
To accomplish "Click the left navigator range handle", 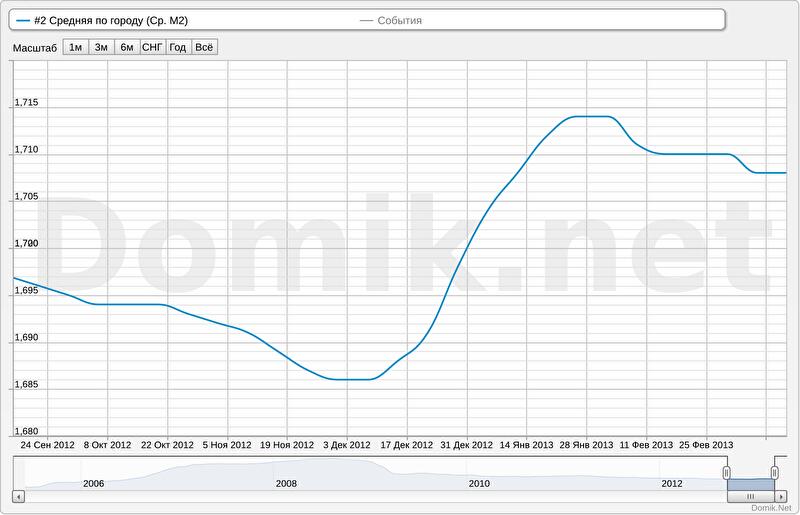I will 727,472.
